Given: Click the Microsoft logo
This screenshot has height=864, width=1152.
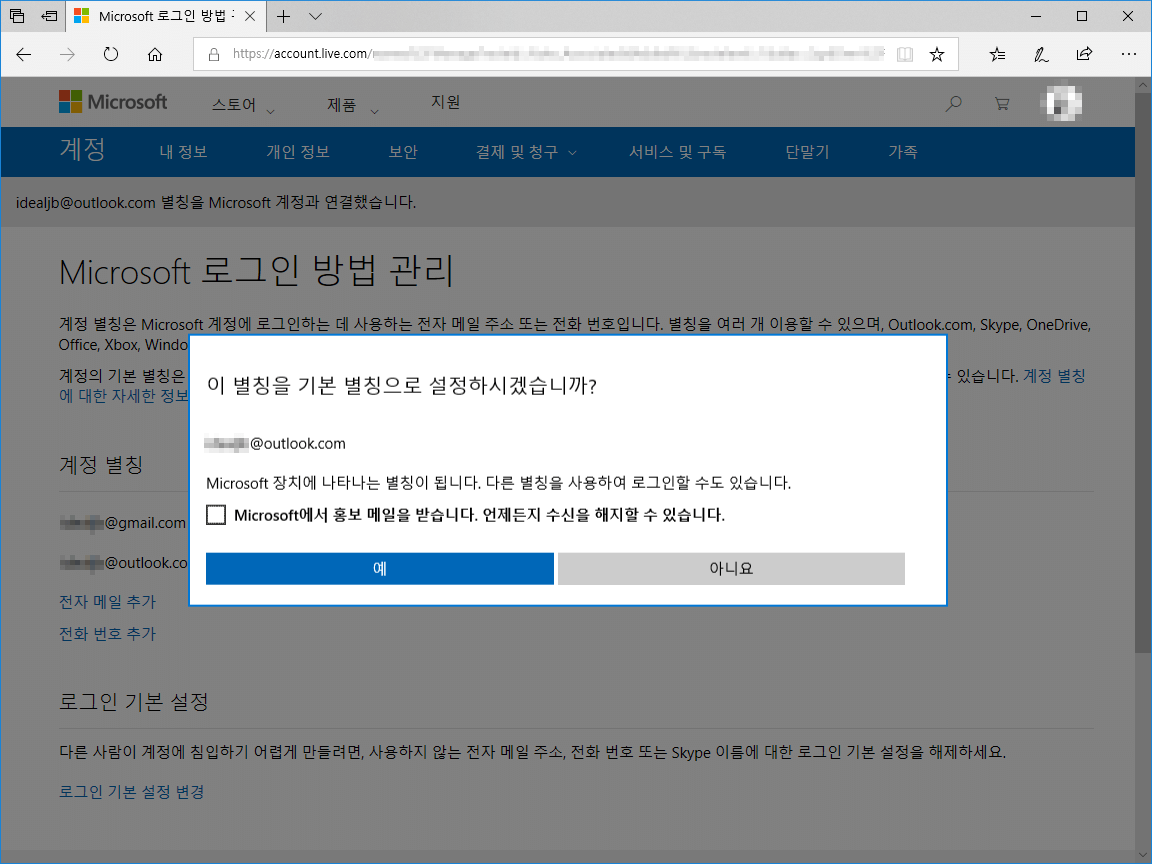Looking at the screenshot, I should 113,102.
